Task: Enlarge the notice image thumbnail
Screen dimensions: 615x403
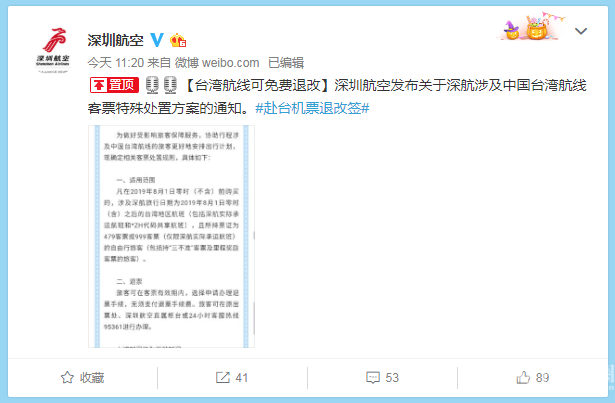Action: (x=171, y=236)
